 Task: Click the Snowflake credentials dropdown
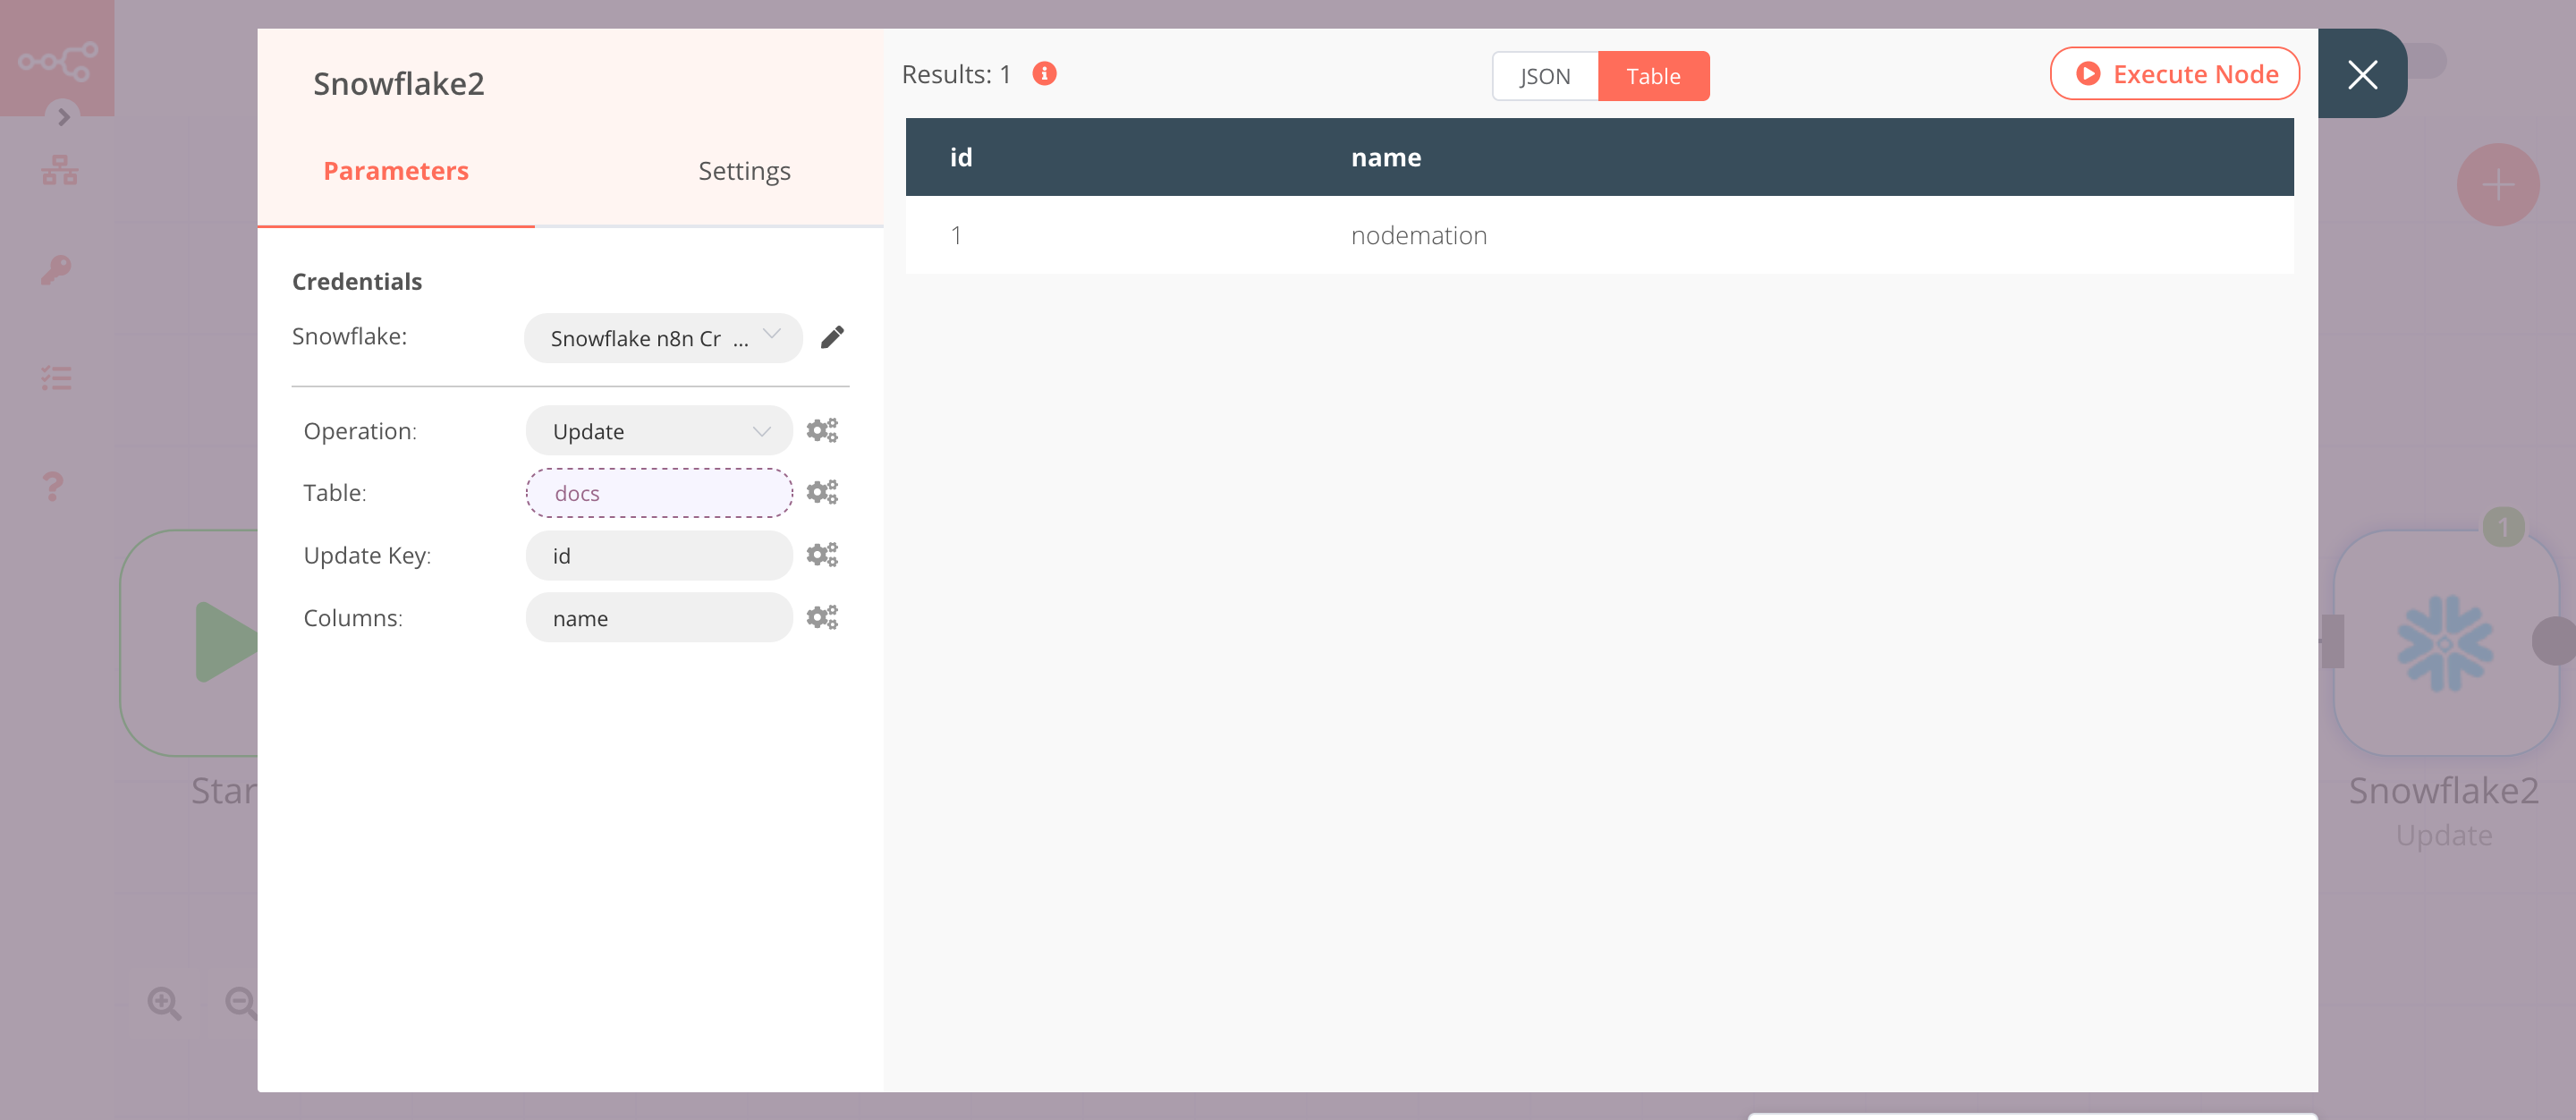pos(659,338)
